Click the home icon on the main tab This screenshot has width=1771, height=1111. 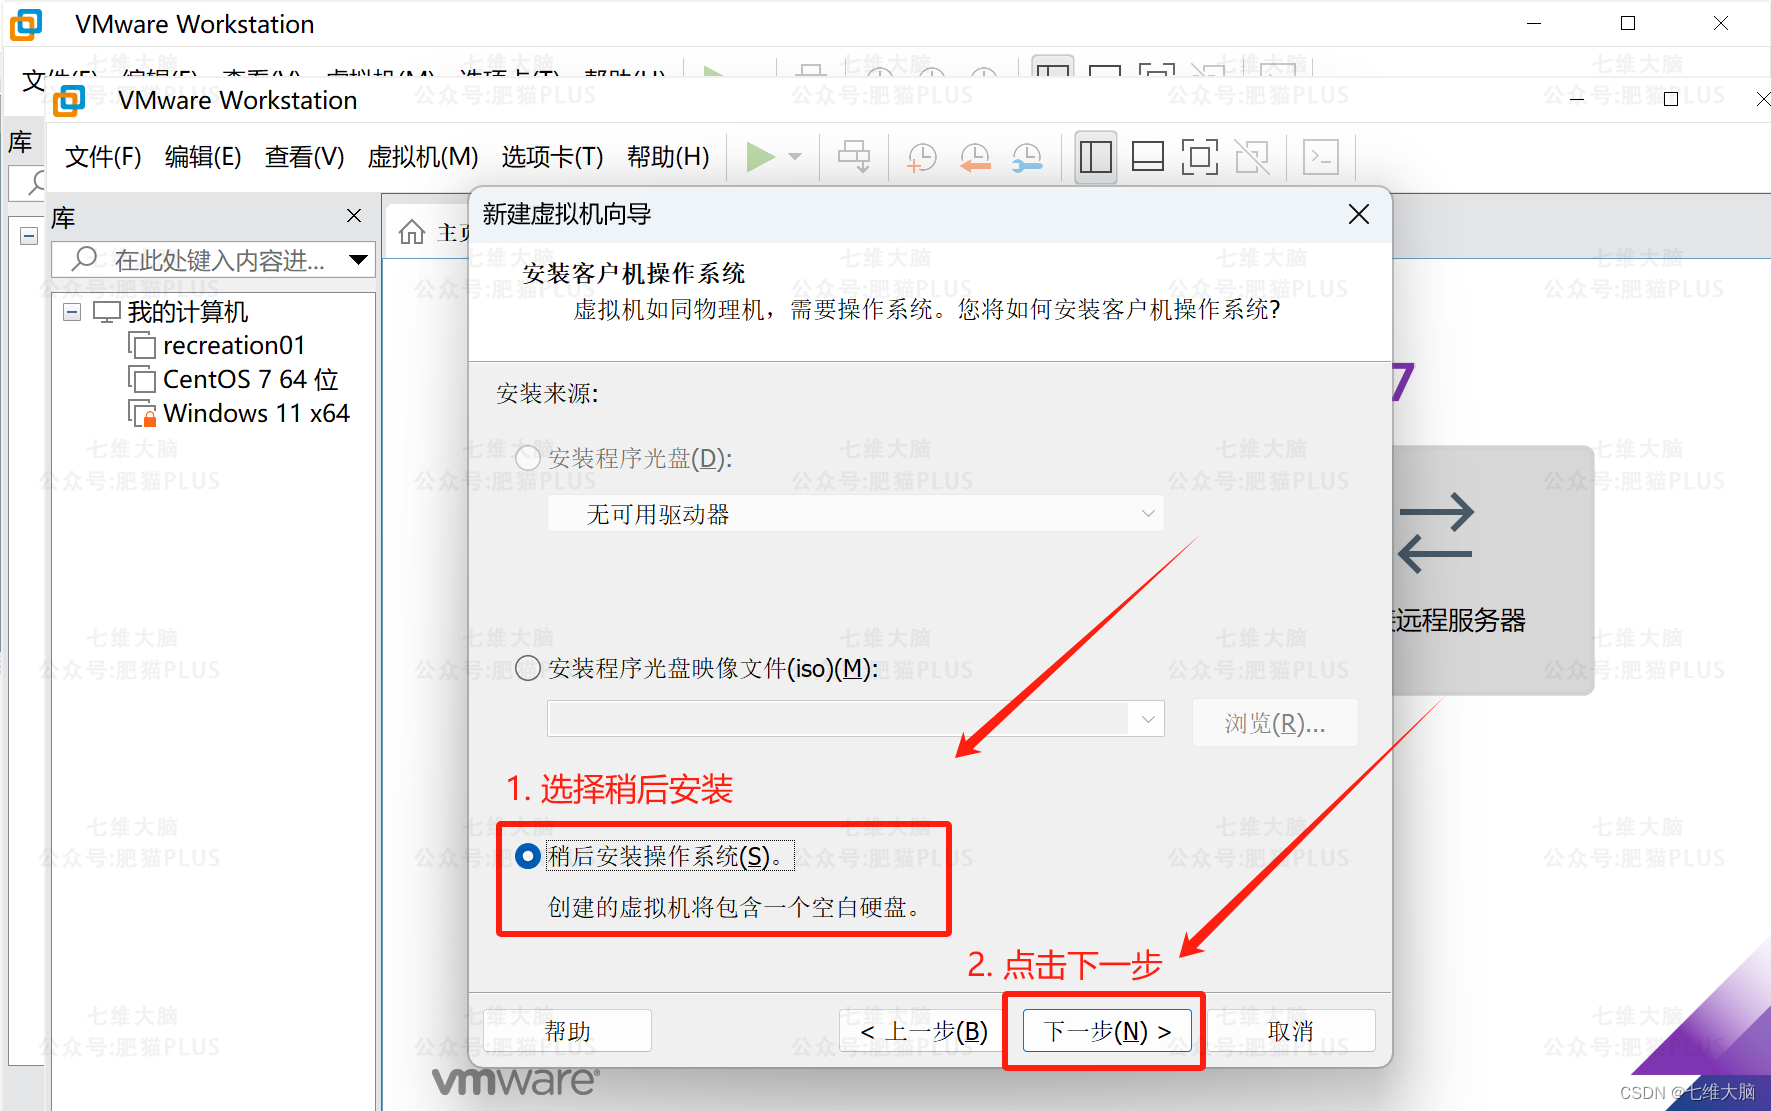pos(412,232)
